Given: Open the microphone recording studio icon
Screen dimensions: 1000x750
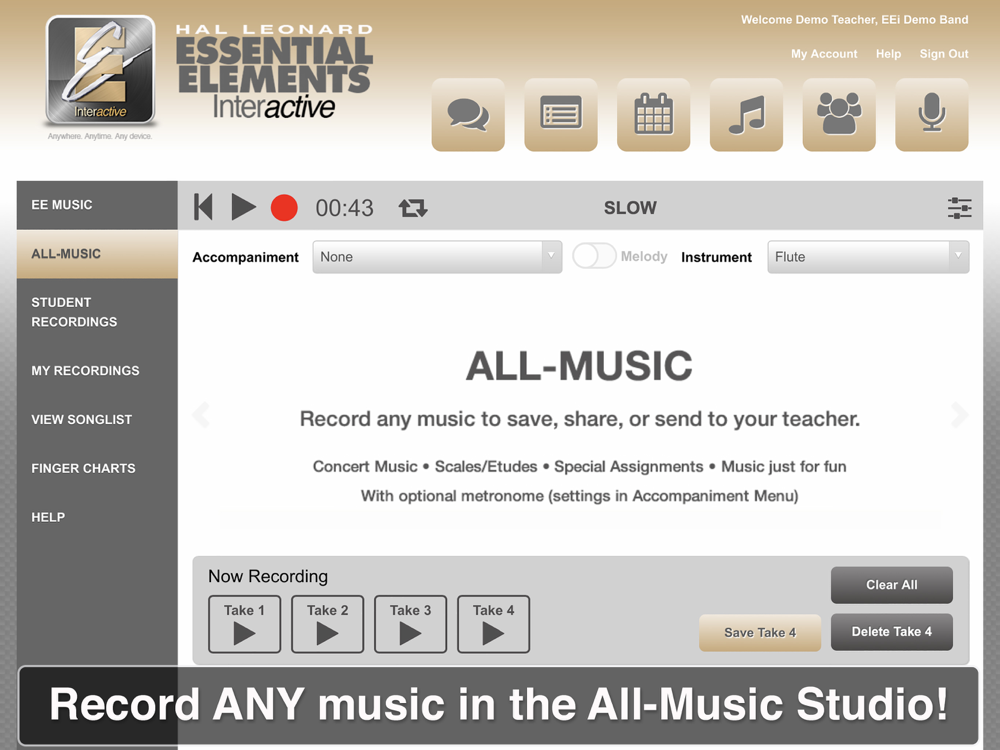Looking at the screenshot, I should pos(932,115).
